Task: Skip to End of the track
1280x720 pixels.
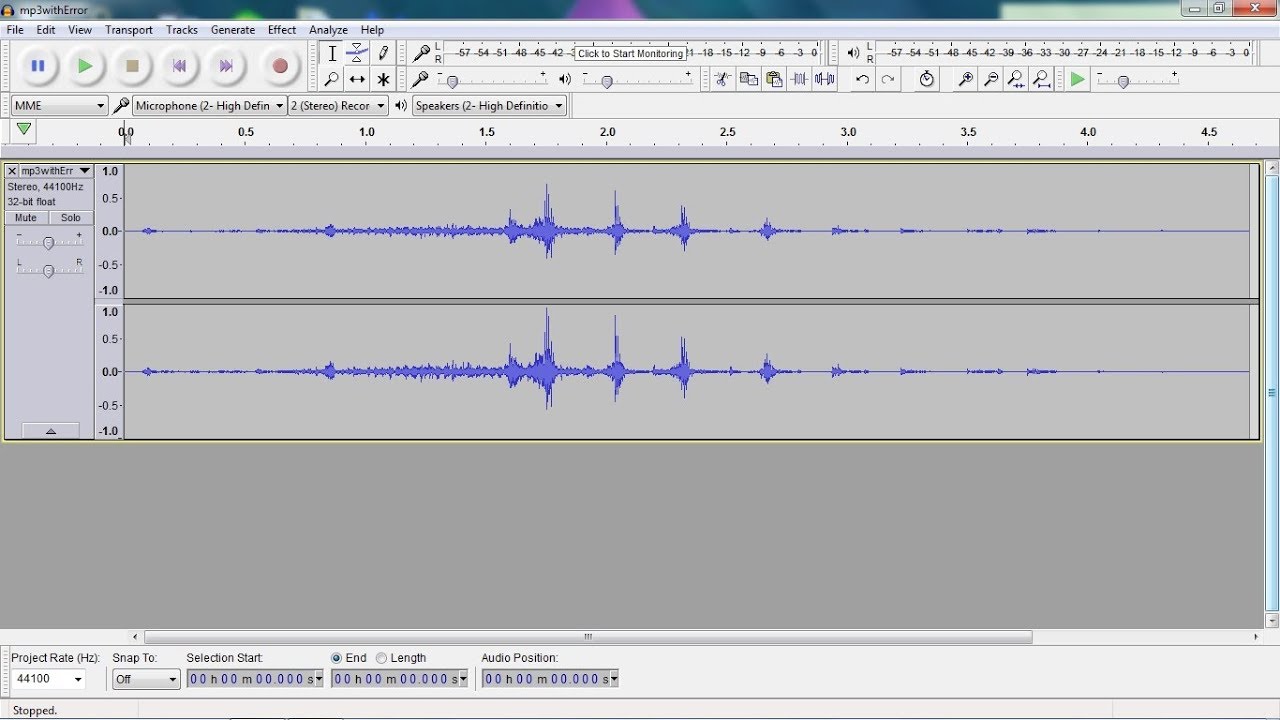Action: [x=226, y=66]
